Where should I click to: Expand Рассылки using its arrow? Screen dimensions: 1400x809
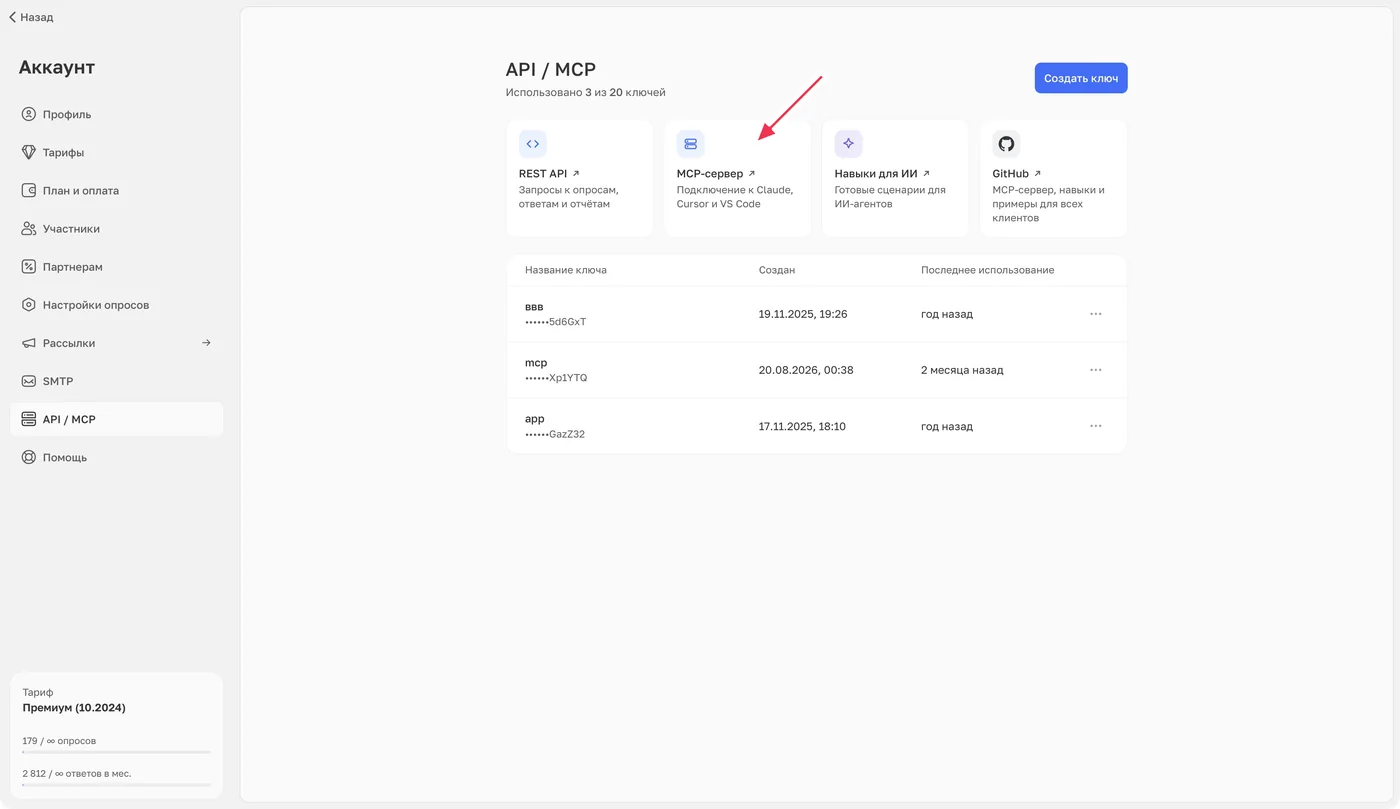tap(206, 343)
